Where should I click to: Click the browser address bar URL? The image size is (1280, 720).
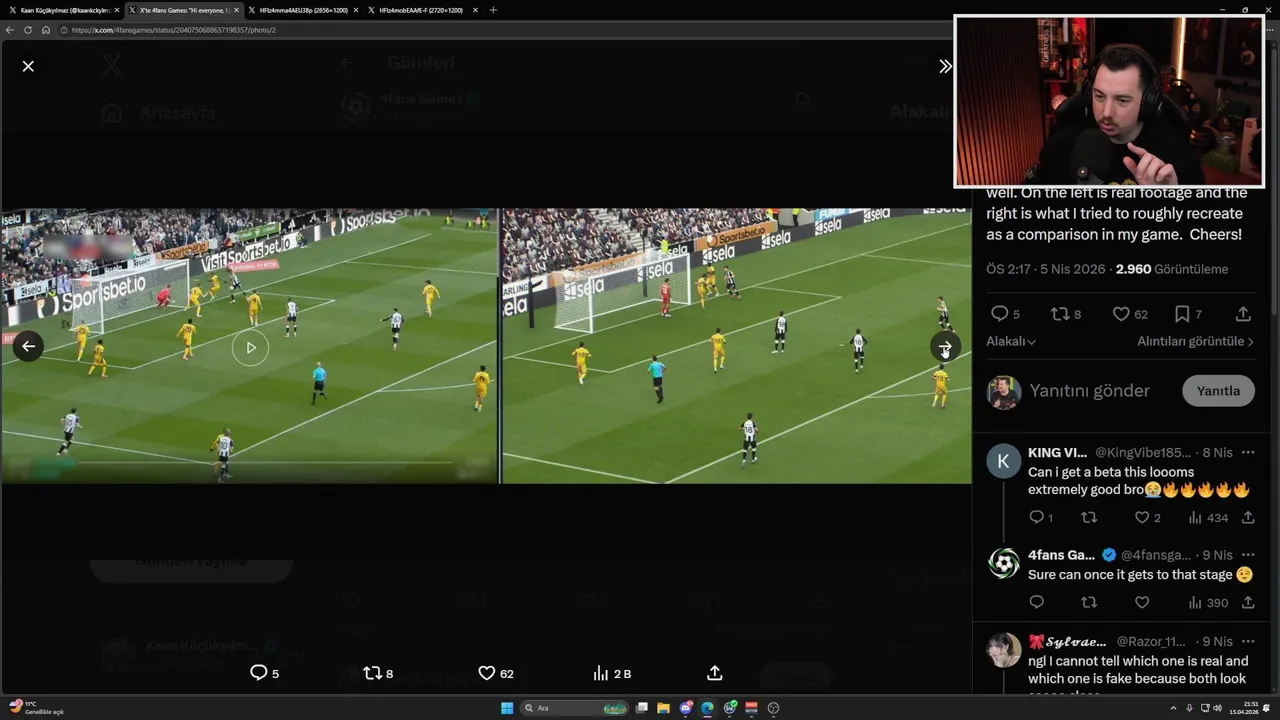coord(174,30)
